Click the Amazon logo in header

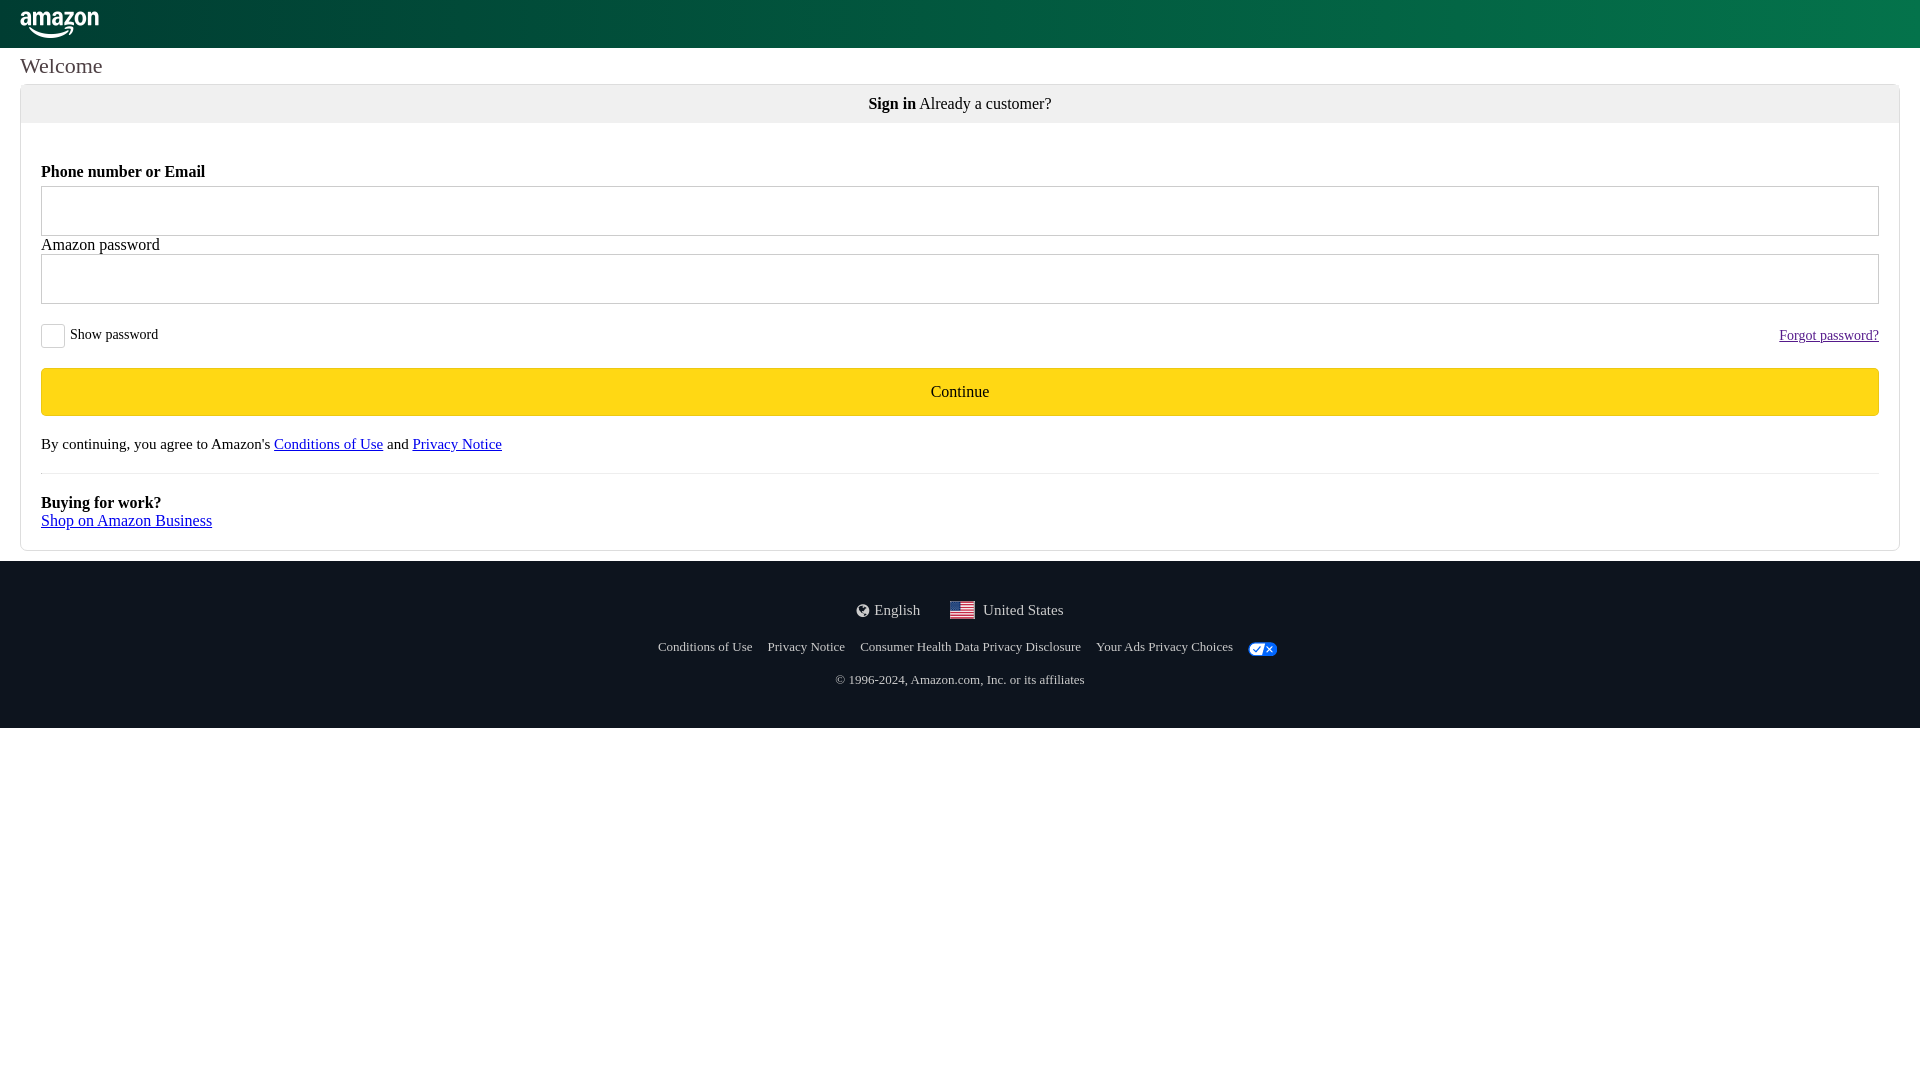[59, 24]
